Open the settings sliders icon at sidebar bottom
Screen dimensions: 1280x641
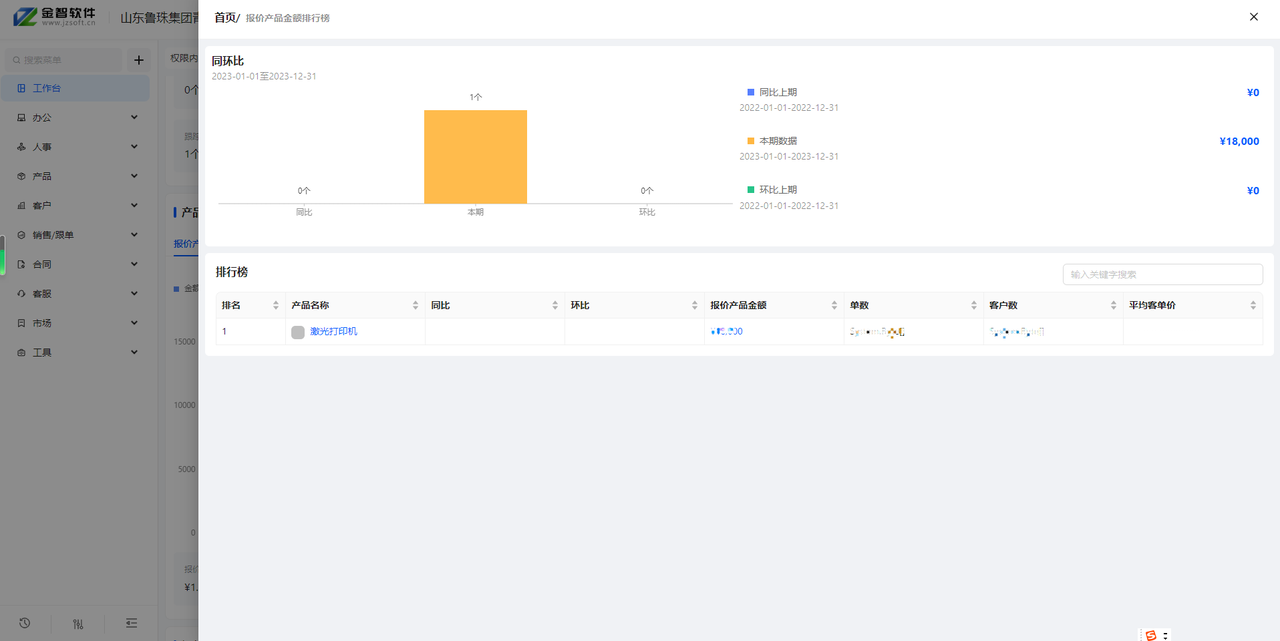[x=78, y=624]
